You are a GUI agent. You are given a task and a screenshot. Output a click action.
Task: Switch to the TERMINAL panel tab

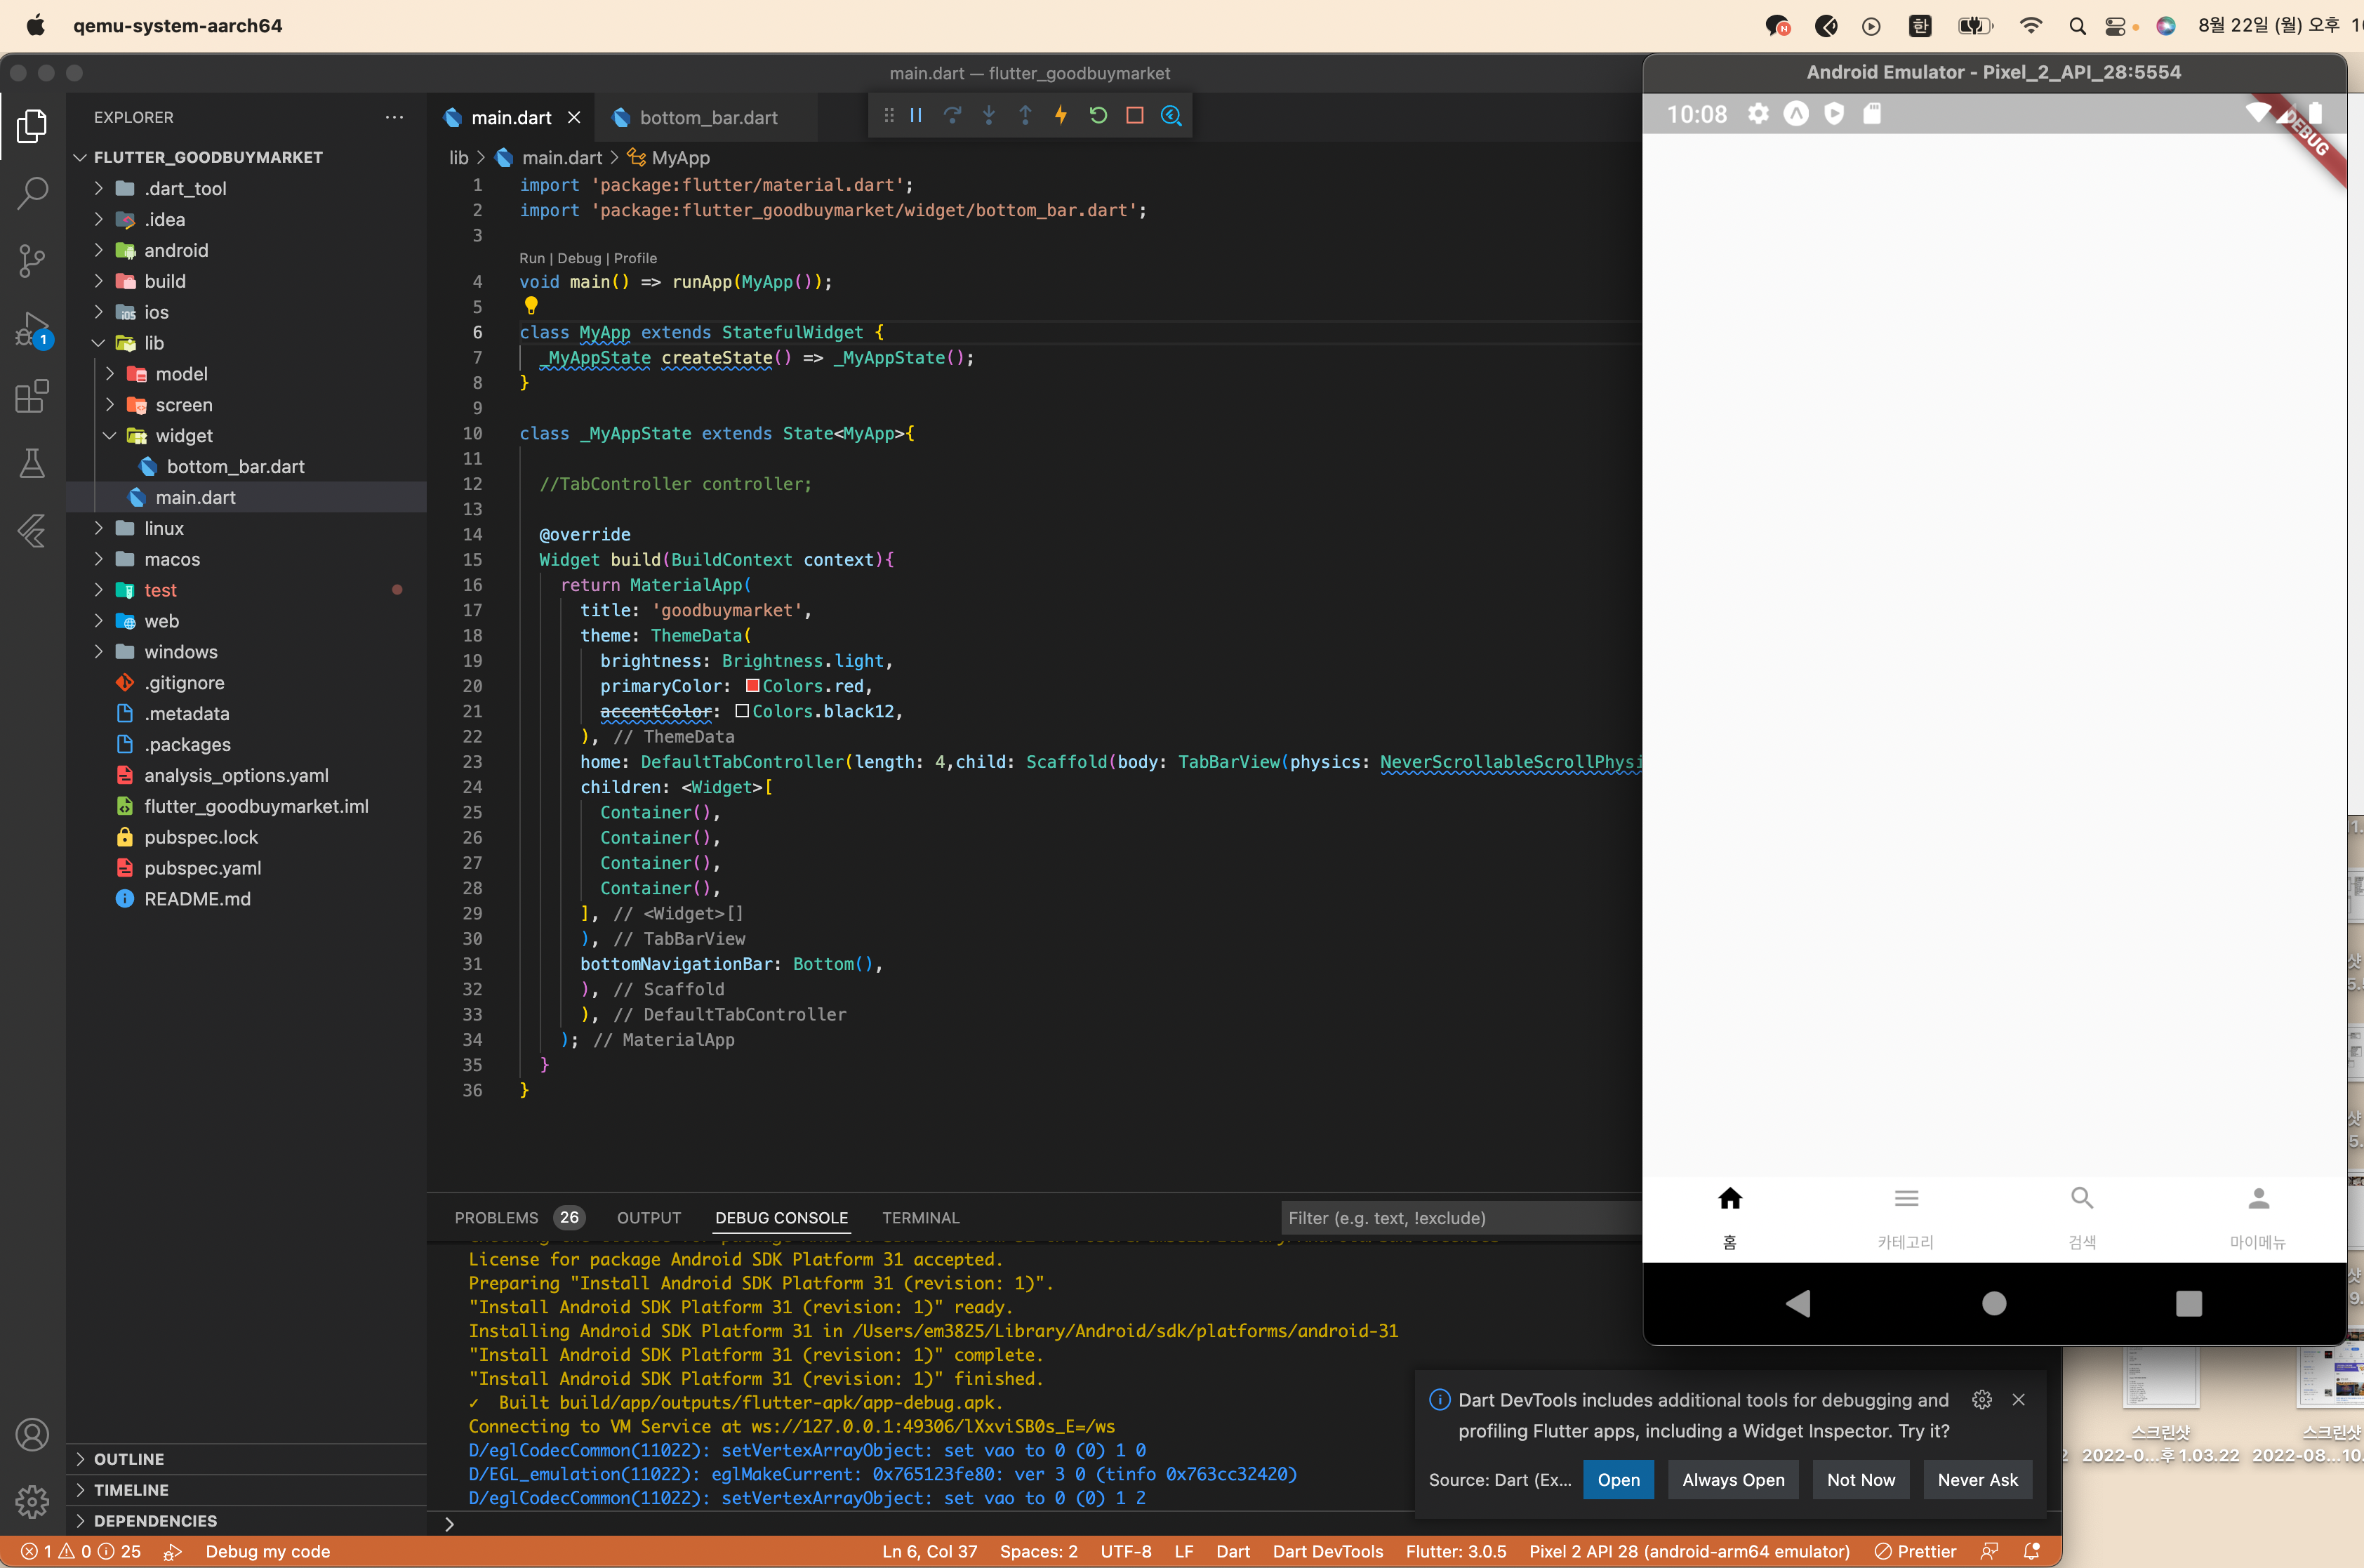pyautogui.click(x=920, y=1218)
